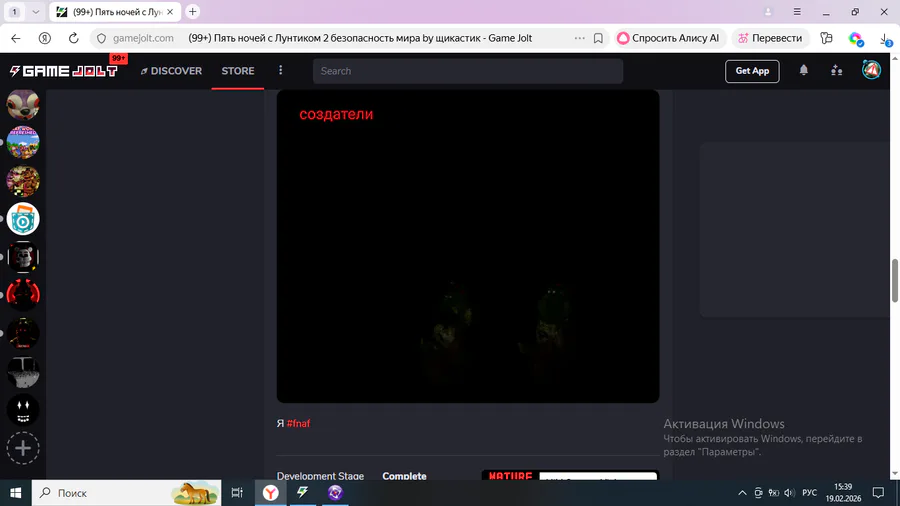Open the black smiling face community icon
The height and width of the screenshot is (506, 900).
pos(23,410)
